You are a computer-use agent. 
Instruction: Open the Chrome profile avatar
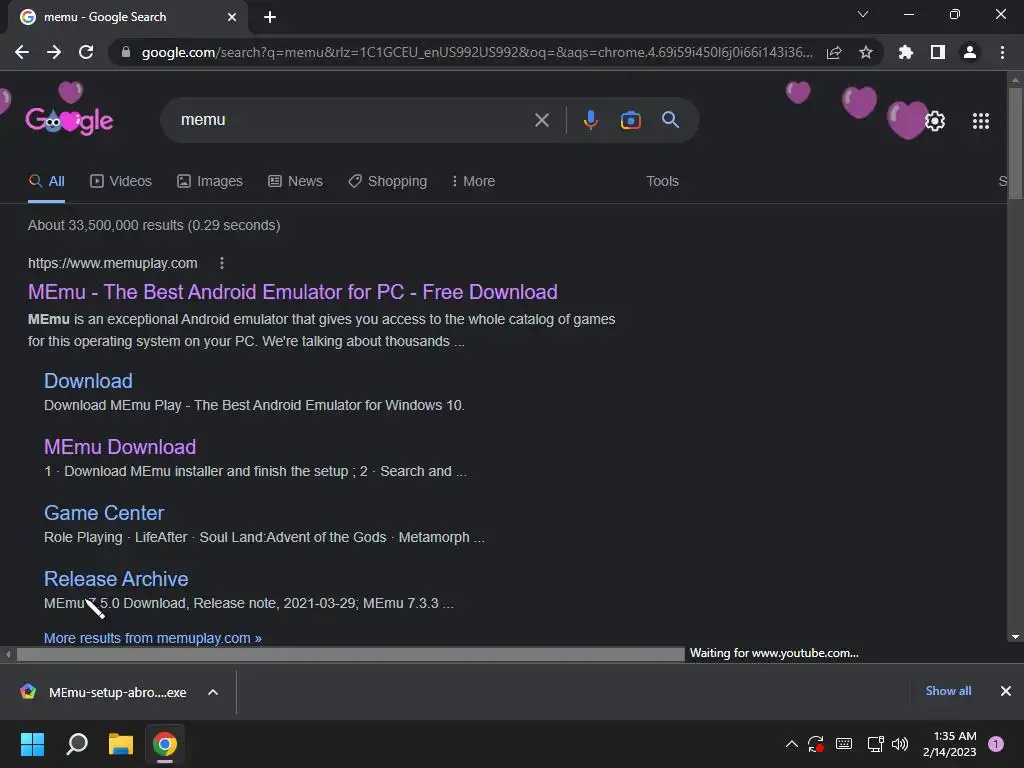(x=970, y=52)
